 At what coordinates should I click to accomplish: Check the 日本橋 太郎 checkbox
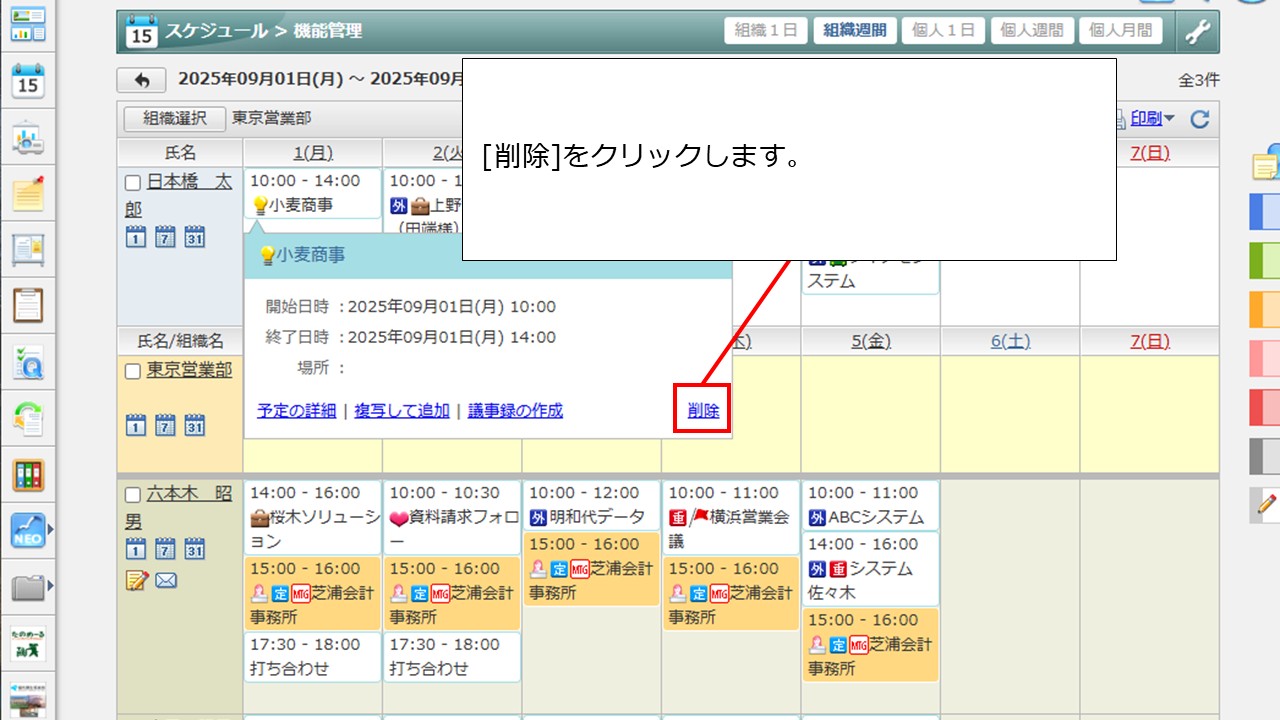click(133, 183)
